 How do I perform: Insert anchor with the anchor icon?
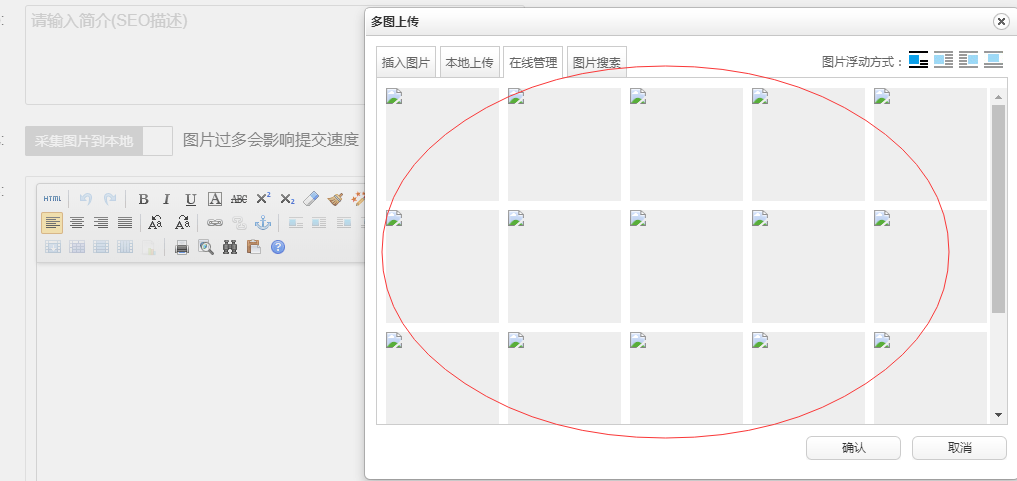click(263, 222)
